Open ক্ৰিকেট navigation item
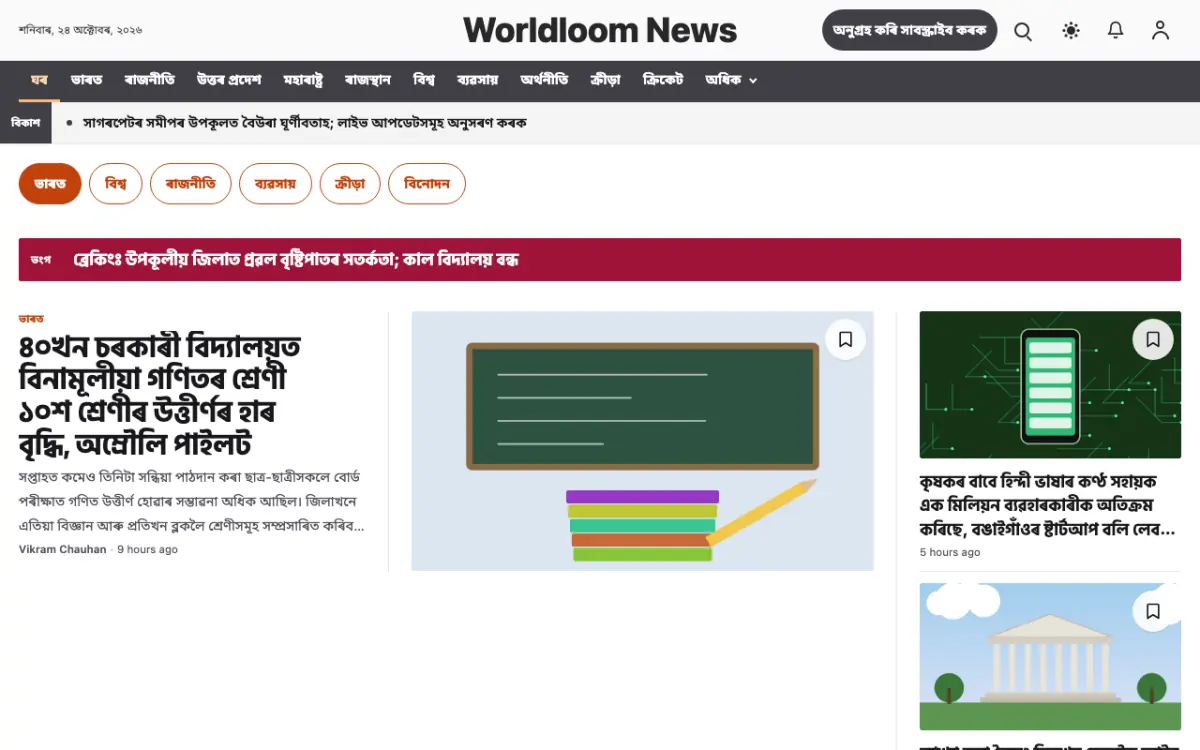Viewport: 1200px width, 750px height. pos(663,80)
